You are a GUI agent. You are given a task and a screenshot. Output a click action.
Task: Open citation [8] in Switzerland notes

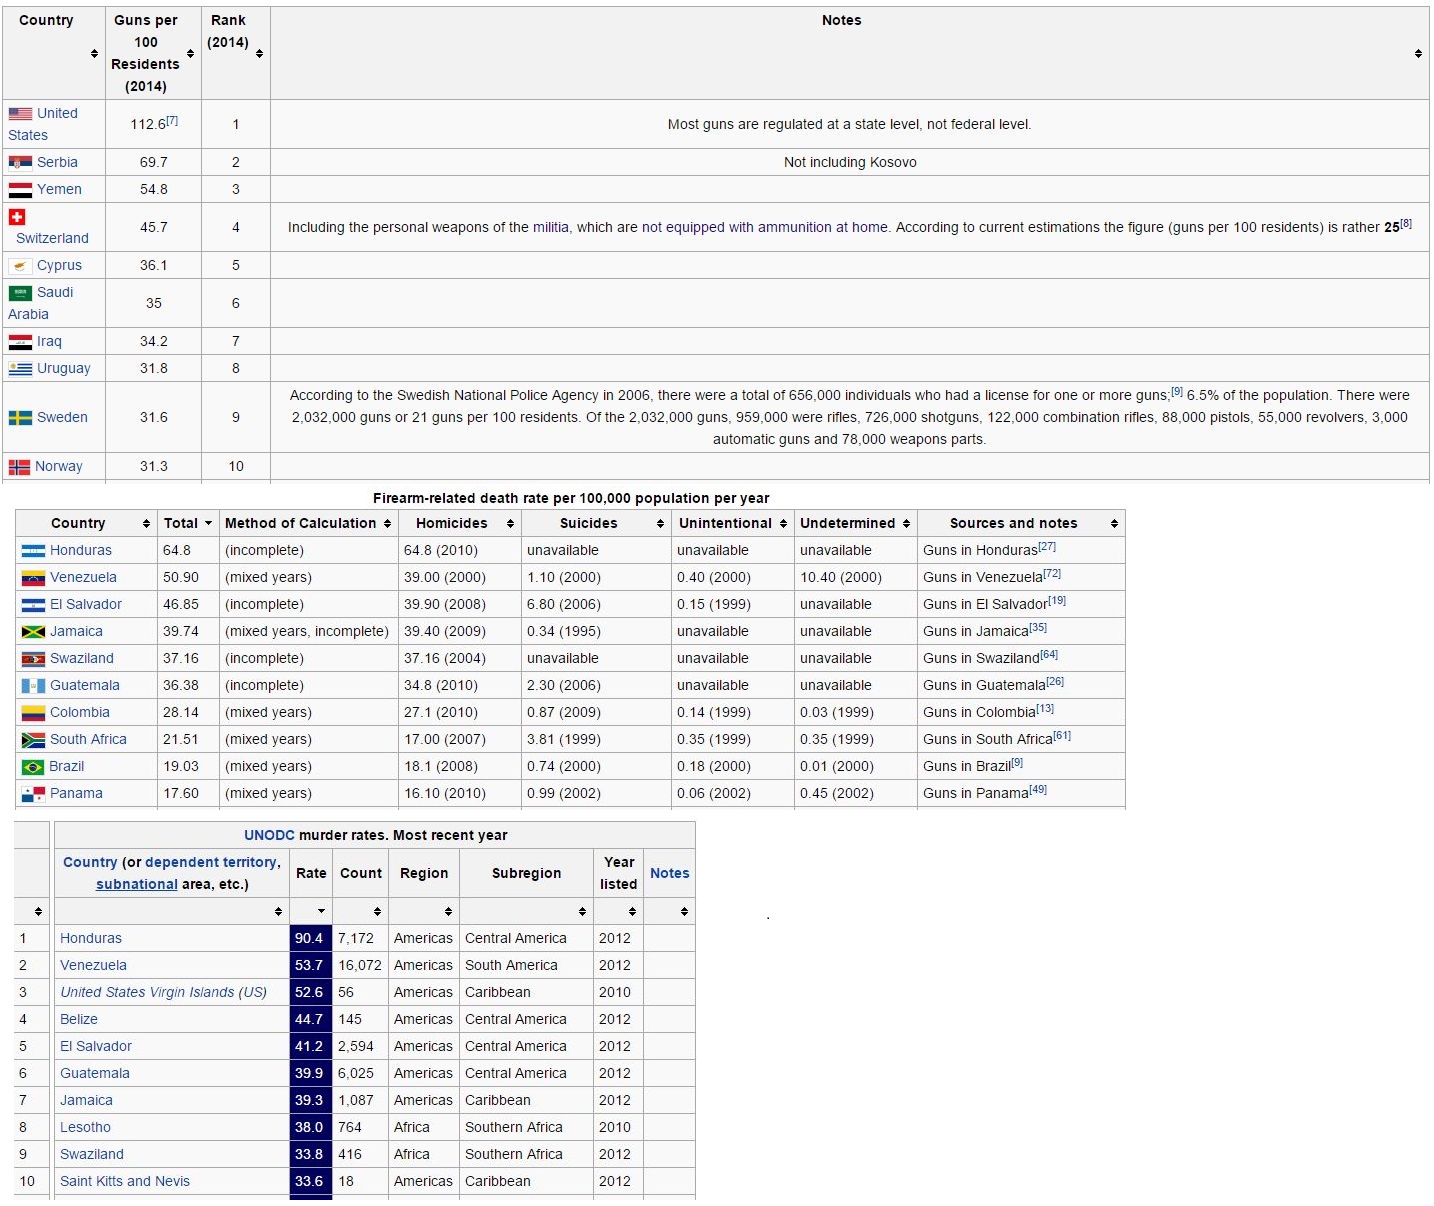pos(1406,223)
